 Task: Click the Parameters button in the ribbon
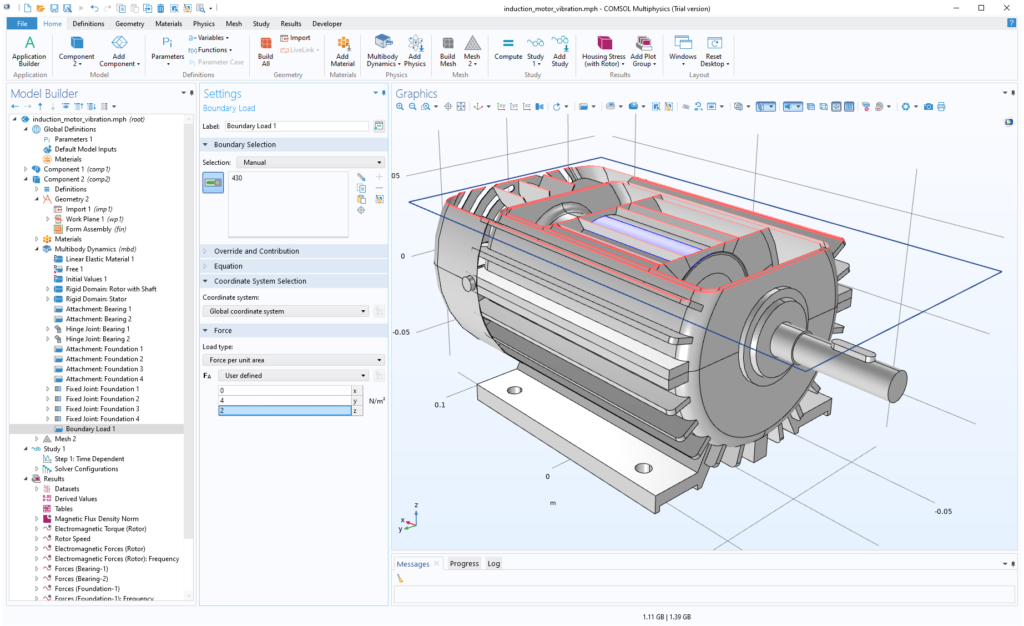pyautogui.click(x=168, y=51)
